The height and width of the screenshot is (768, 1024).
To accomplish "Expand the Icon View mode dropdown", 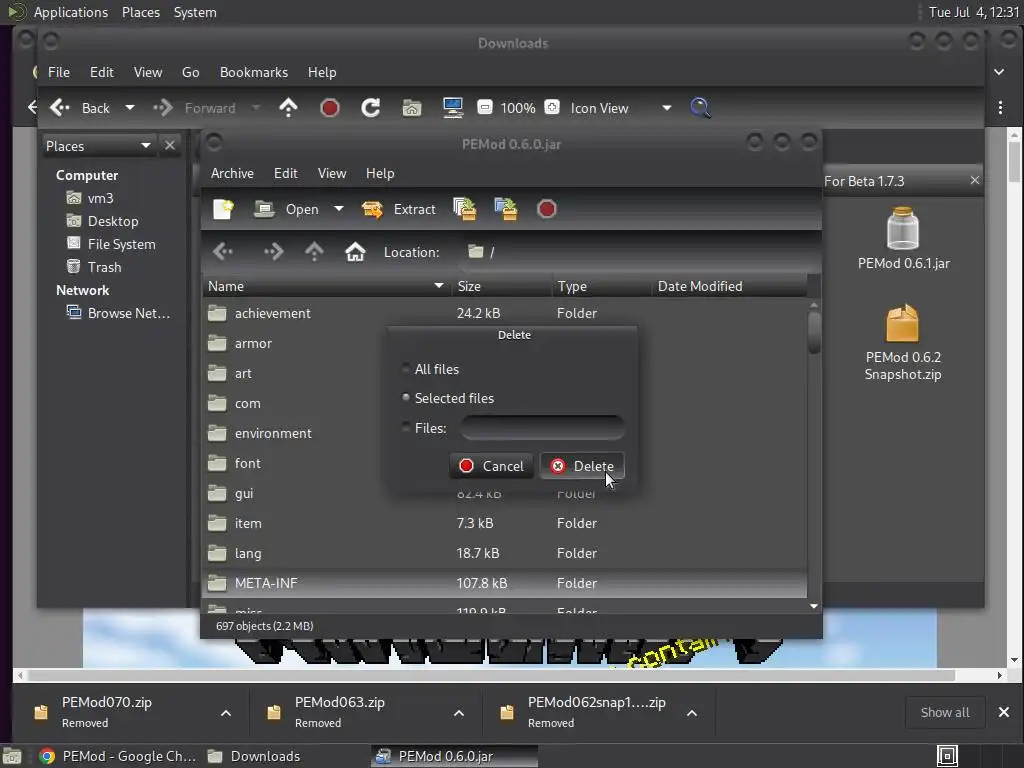I will 666,108.
